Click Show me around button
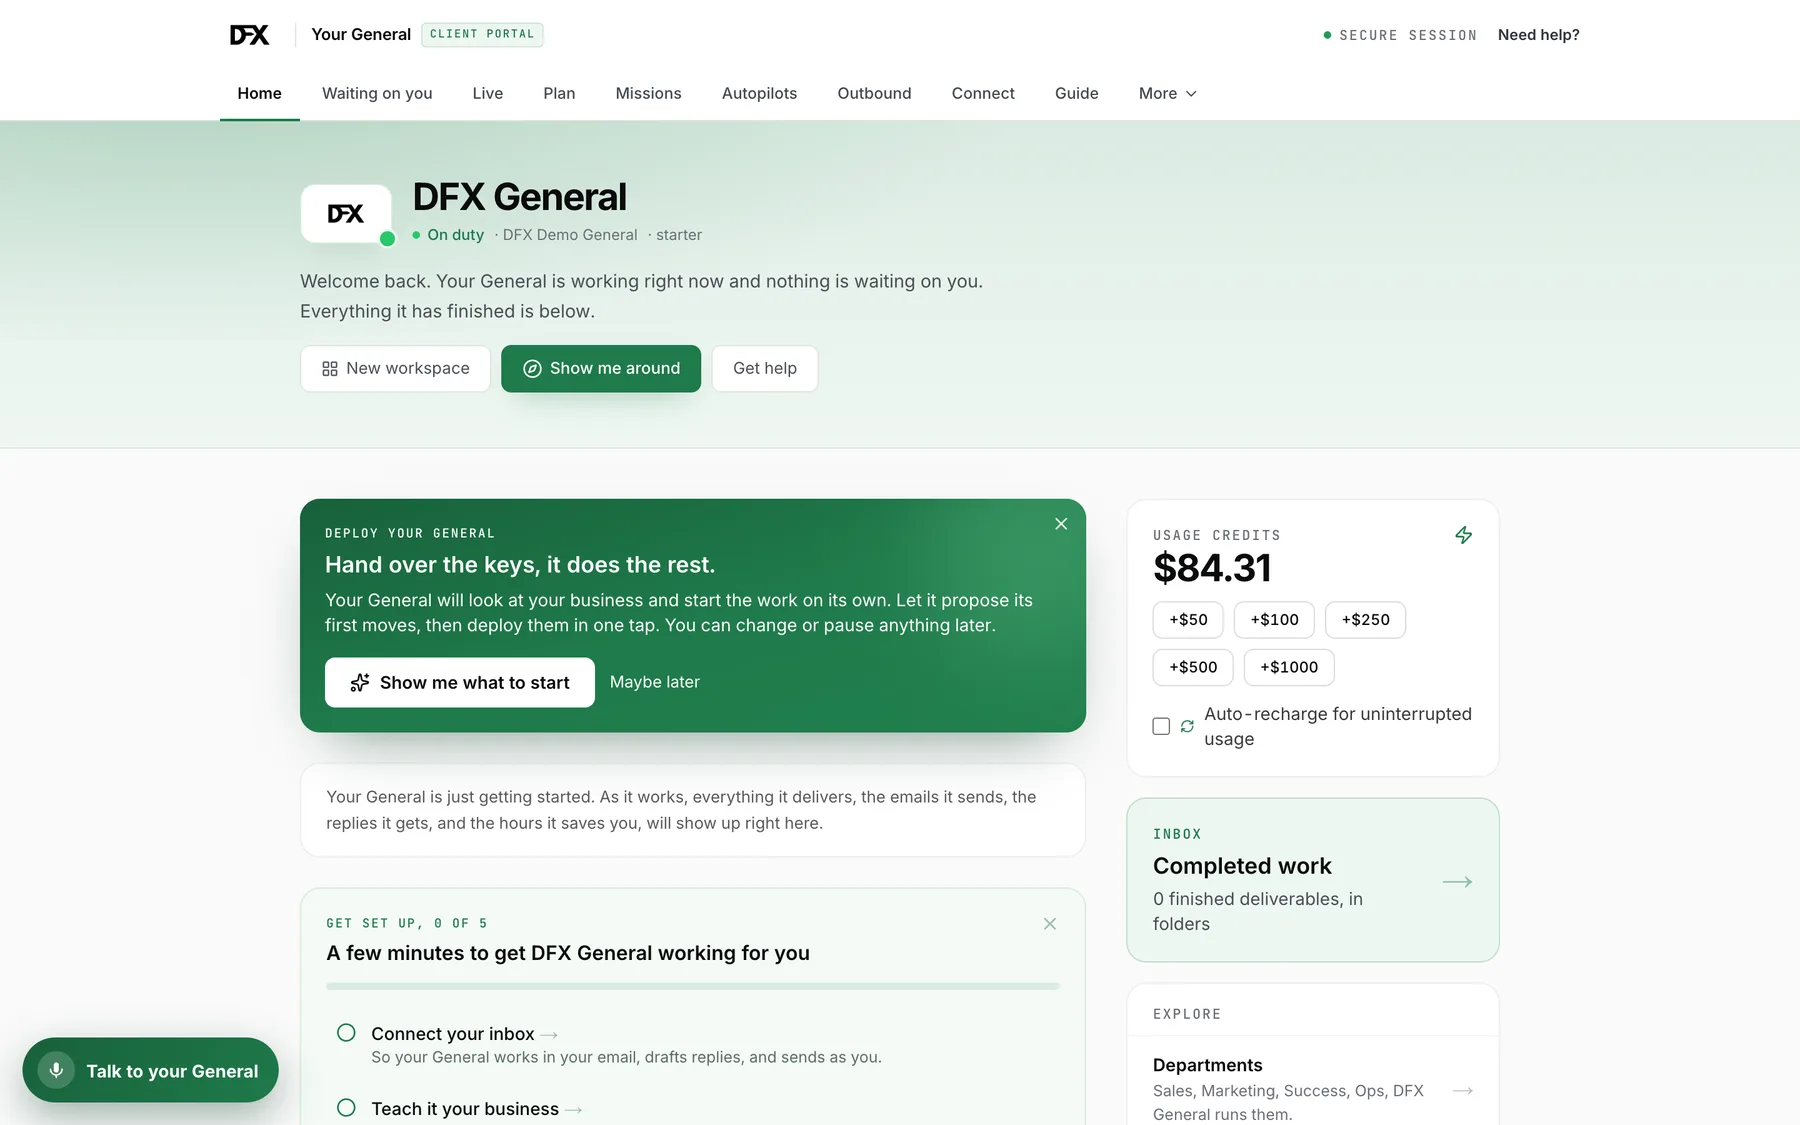Viewport: 1800px width, 1125px height. pyautogui.click(x=601, y=369)
